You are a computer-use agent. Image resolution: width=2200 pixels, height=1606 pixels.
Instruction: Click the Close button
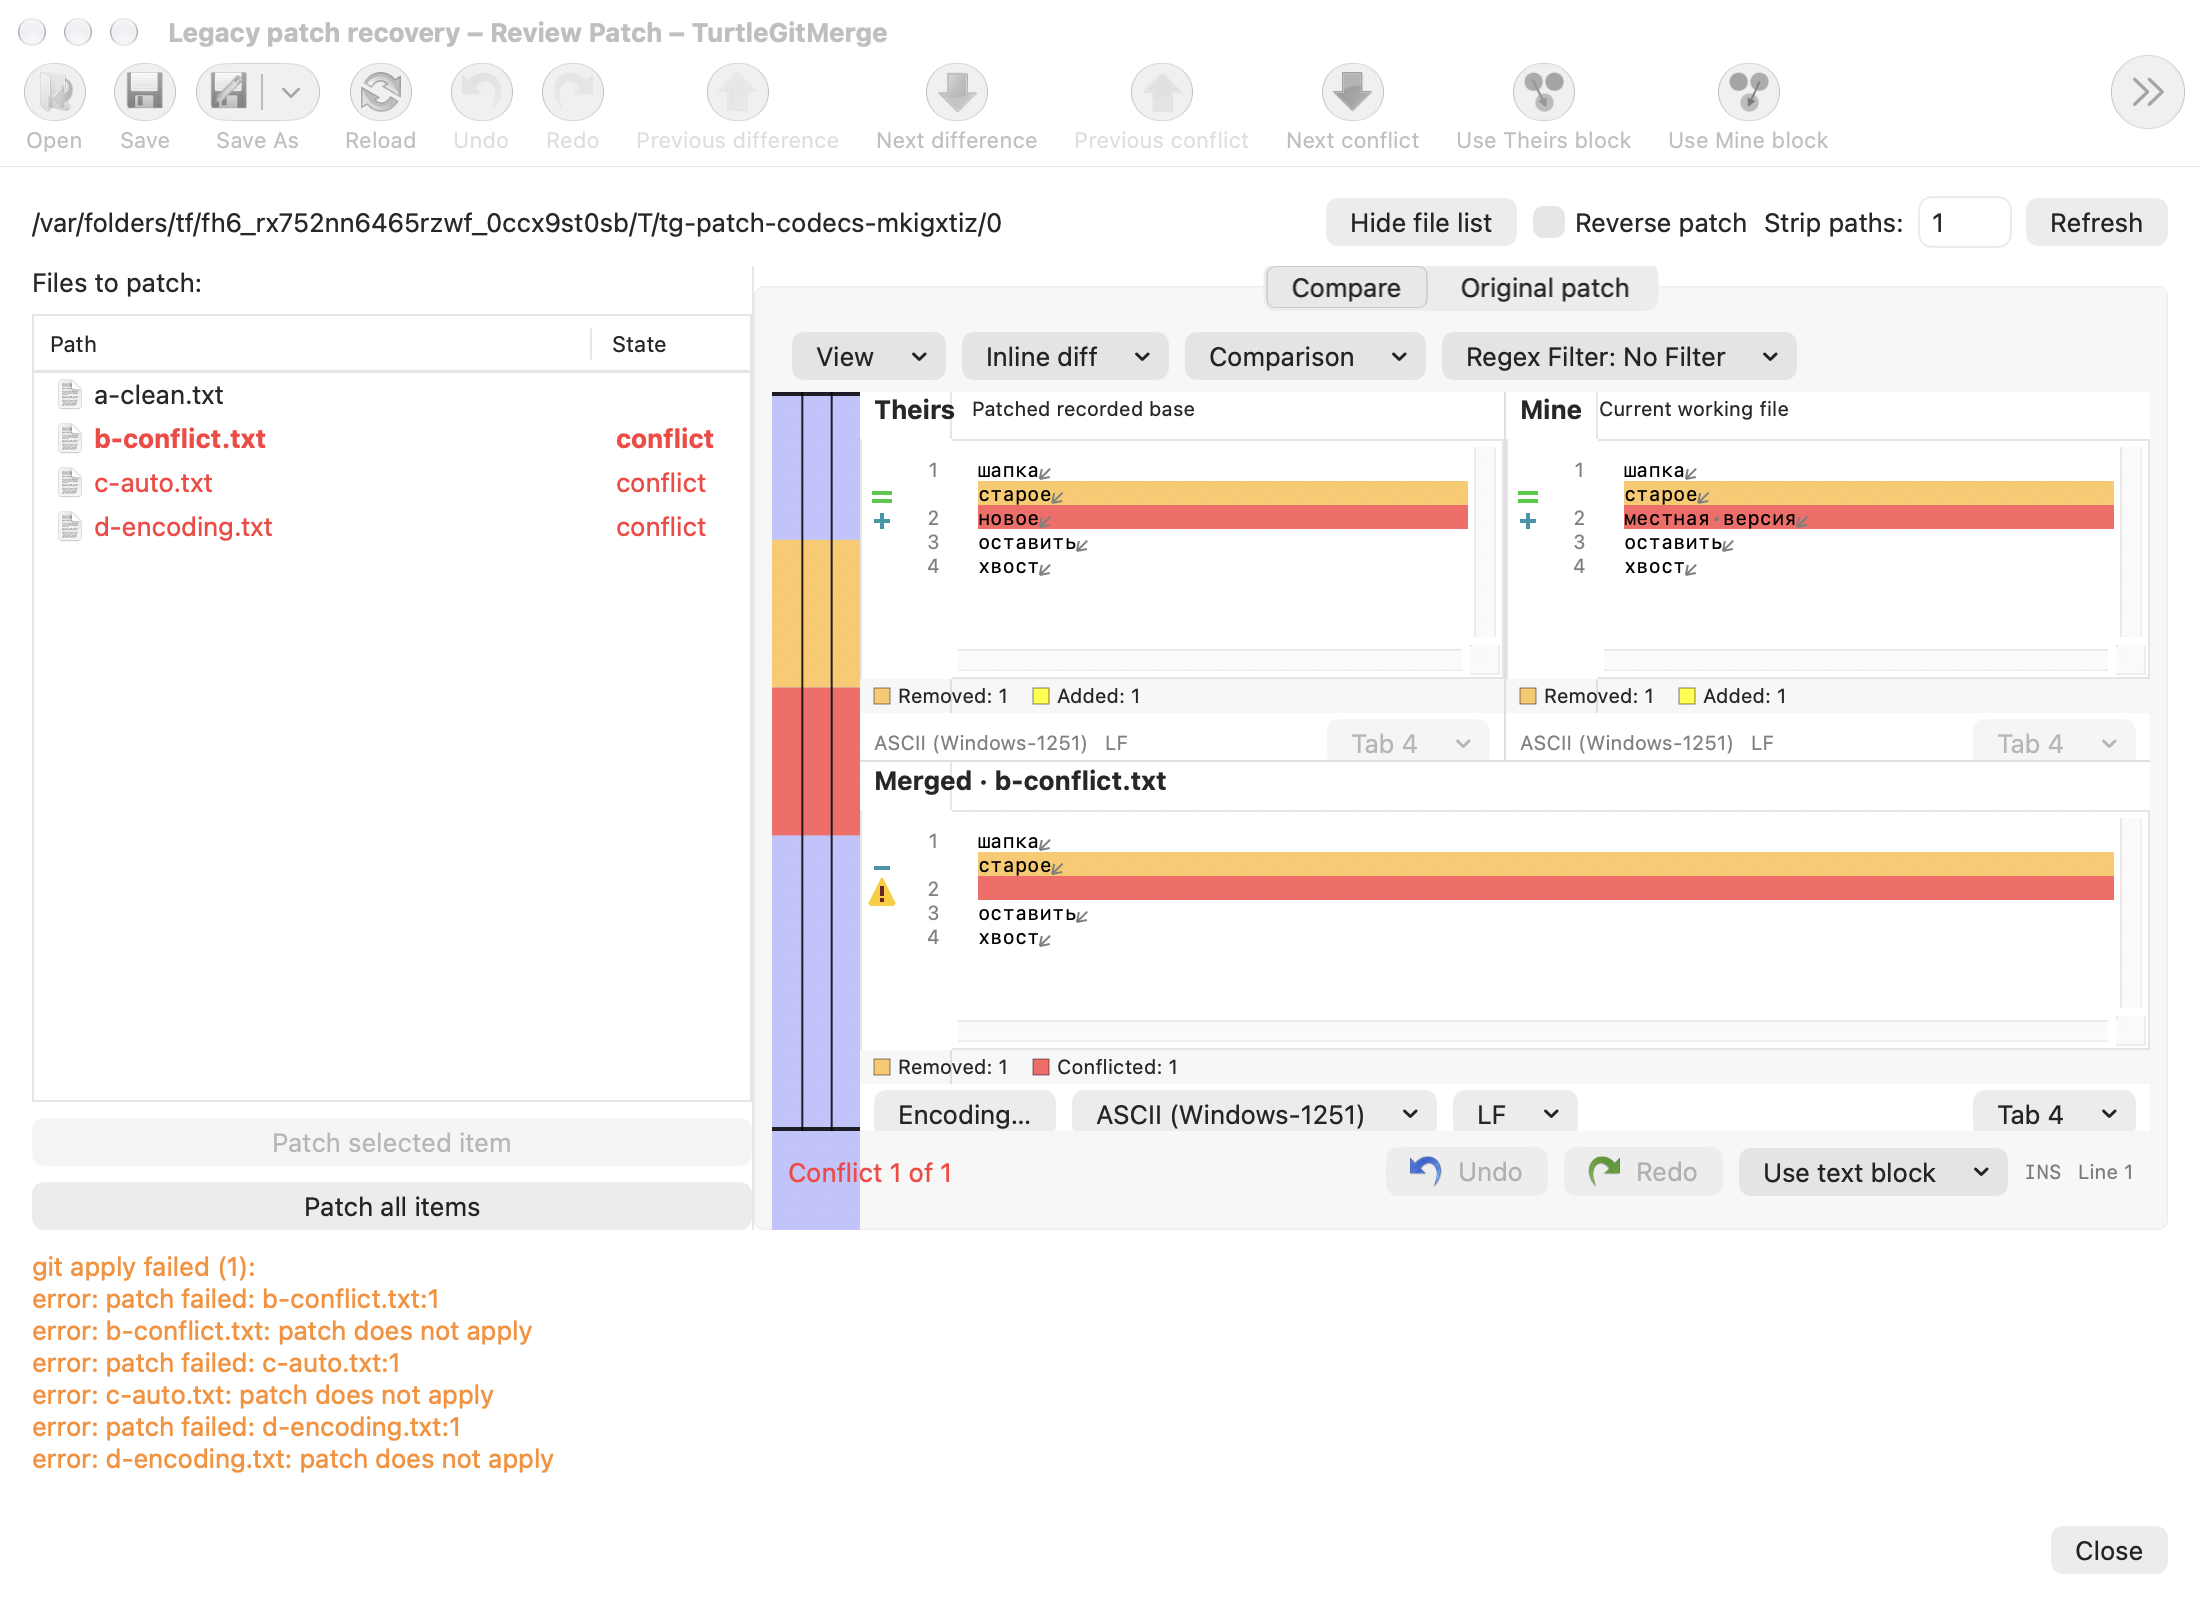pos(2109,1550)
